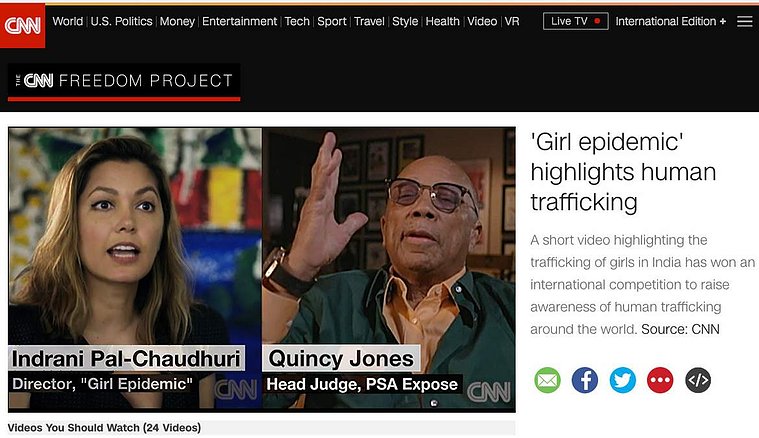The image size is (759, 438).
Task: Click the Live TV button
Action: click(x=576, y=21)
